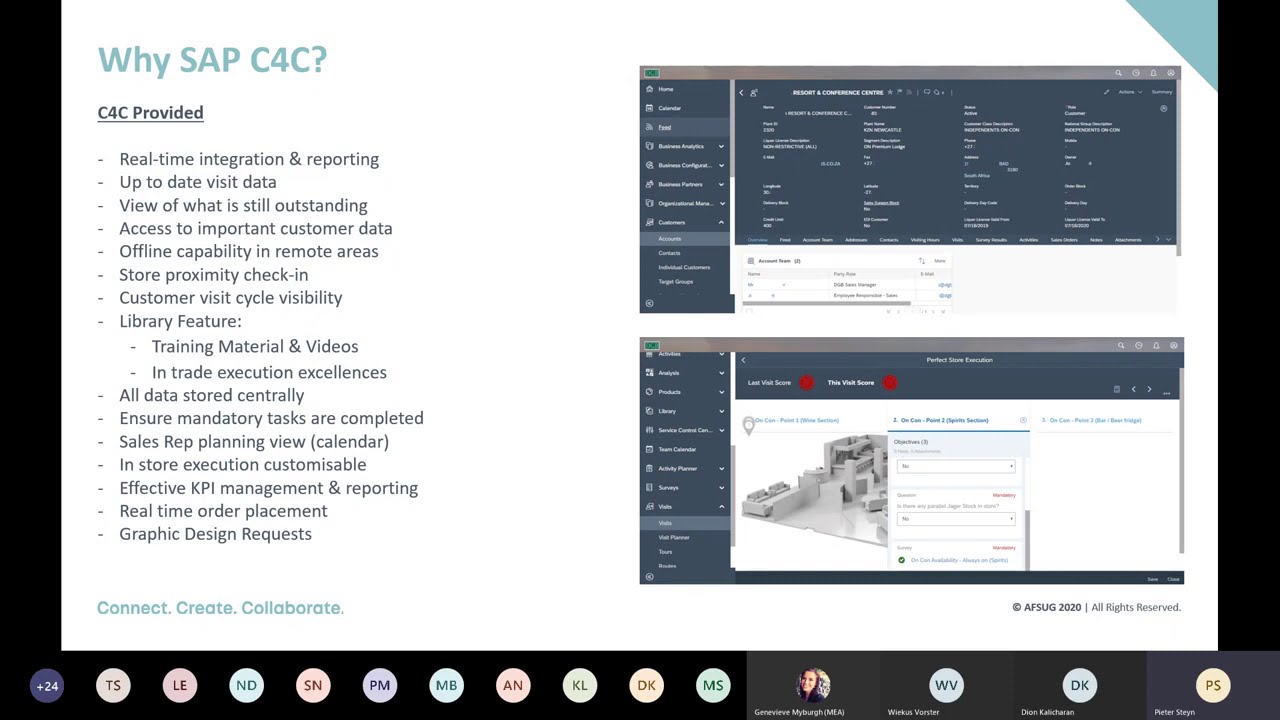Viewport: 1280px width, 720px height.
Task: Open Calendar in the sidebar
Action: pos(686,108)
